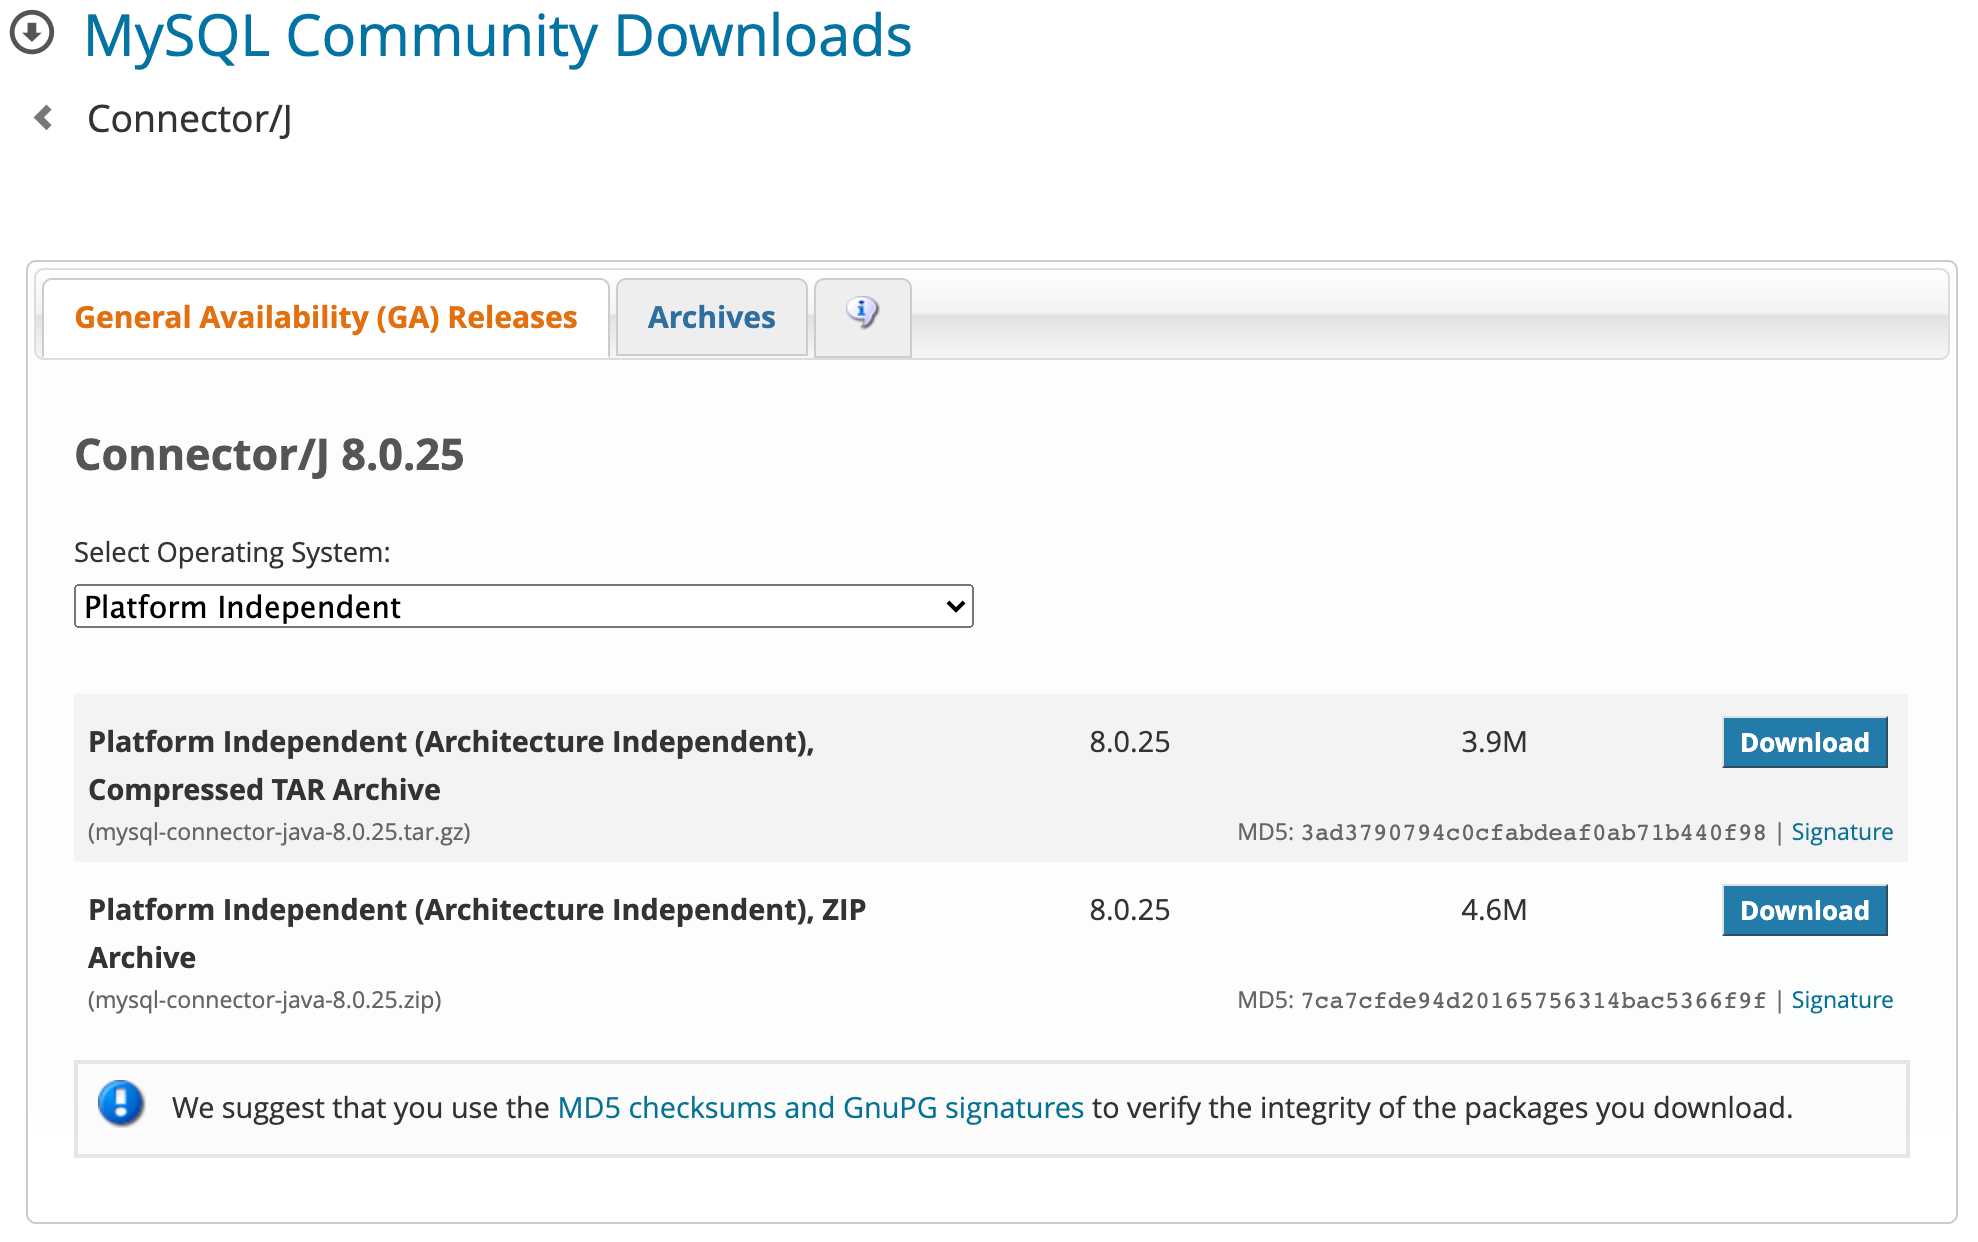The height and width of the screenshot is (1242, 1978).
Task: Switch to General Availability (GA) Releases tab
Action: click(x=325, y=317)
